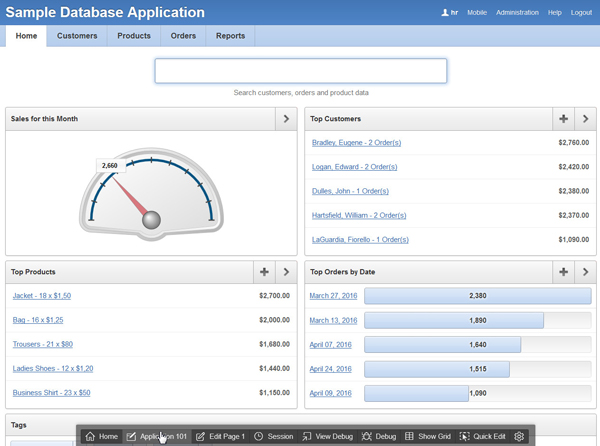Expand Sales for this Month chevron arrow
The height and width of the screenshot is (446, 600).
[x=286, y=119]
